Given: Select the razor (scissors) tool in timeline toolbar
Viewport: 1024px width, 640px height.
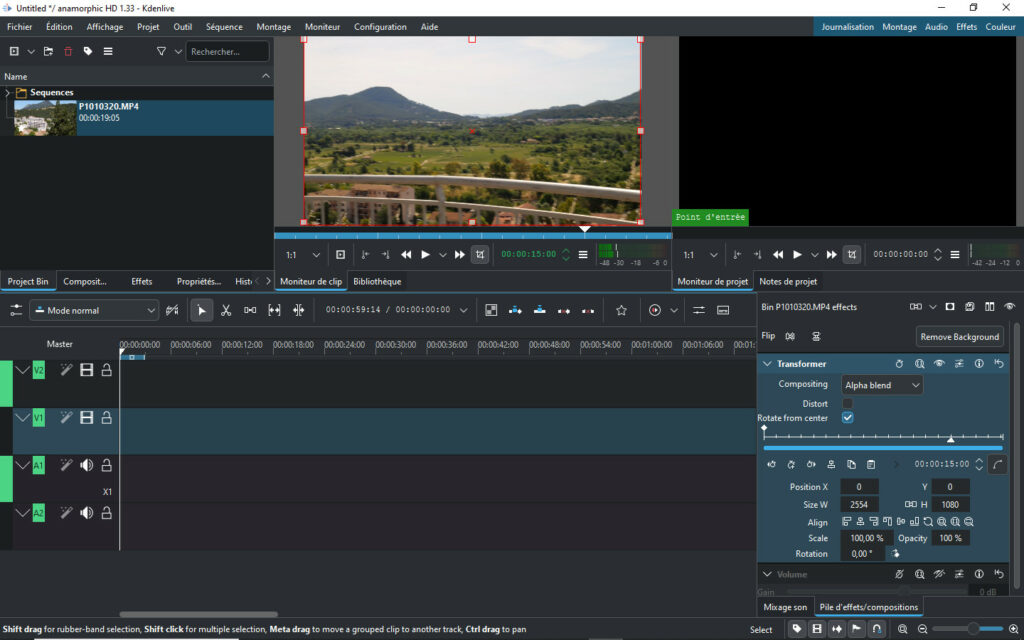Looking at the screenshot, I should click(x=226, y=310).
